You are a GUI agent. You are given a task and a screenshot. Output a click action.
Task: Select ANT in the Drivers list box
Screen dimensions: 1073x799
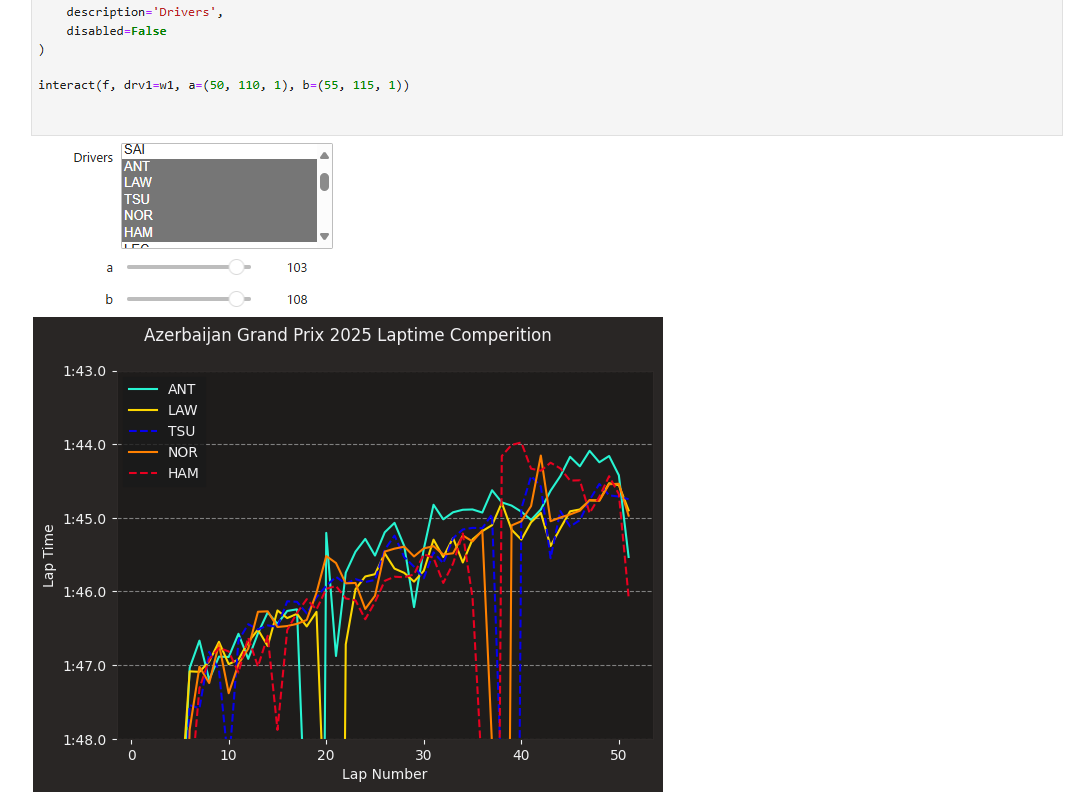point(219,166)
